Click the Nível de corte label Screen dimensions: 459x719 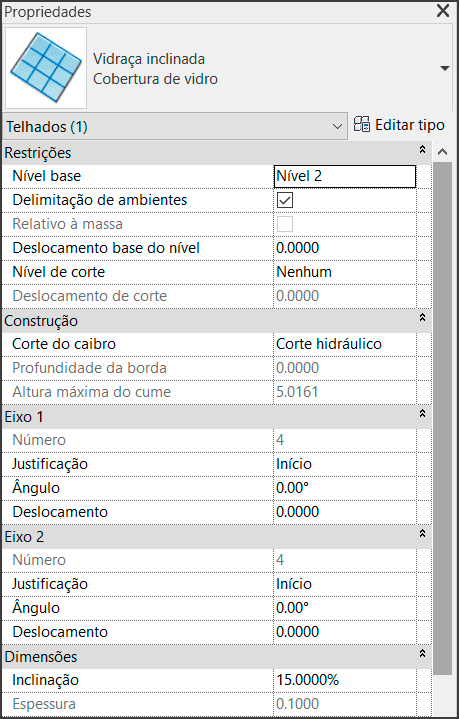(59, 272)
